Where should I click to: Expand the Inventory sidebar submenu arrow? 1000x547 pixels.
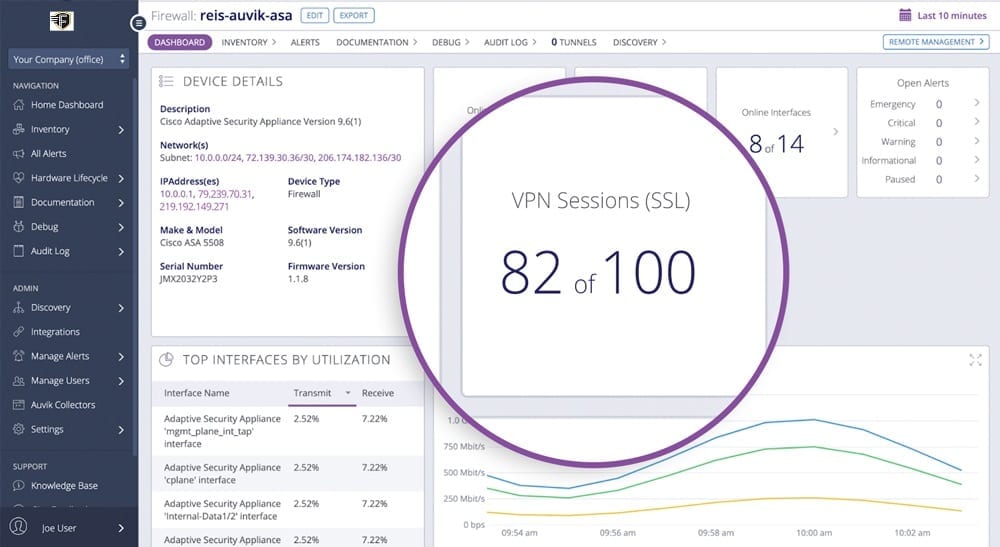[121, 129]
